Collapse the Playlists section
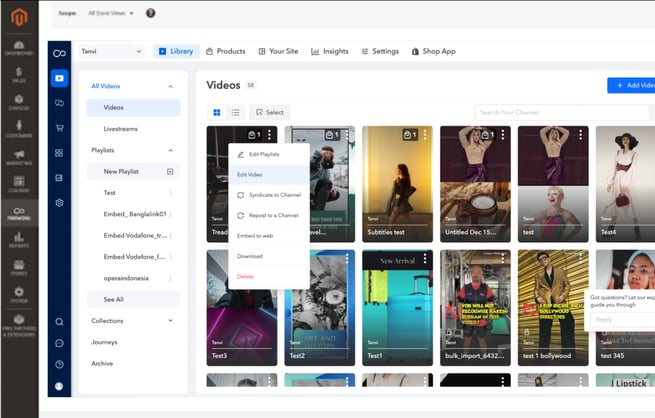 coord(170,150)
